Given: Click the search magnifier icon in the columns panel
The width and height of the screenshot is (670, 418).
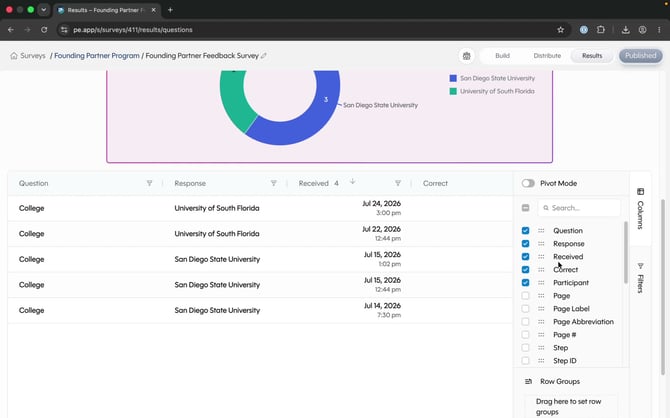Looking at the screenshot, I should point(546,208).
